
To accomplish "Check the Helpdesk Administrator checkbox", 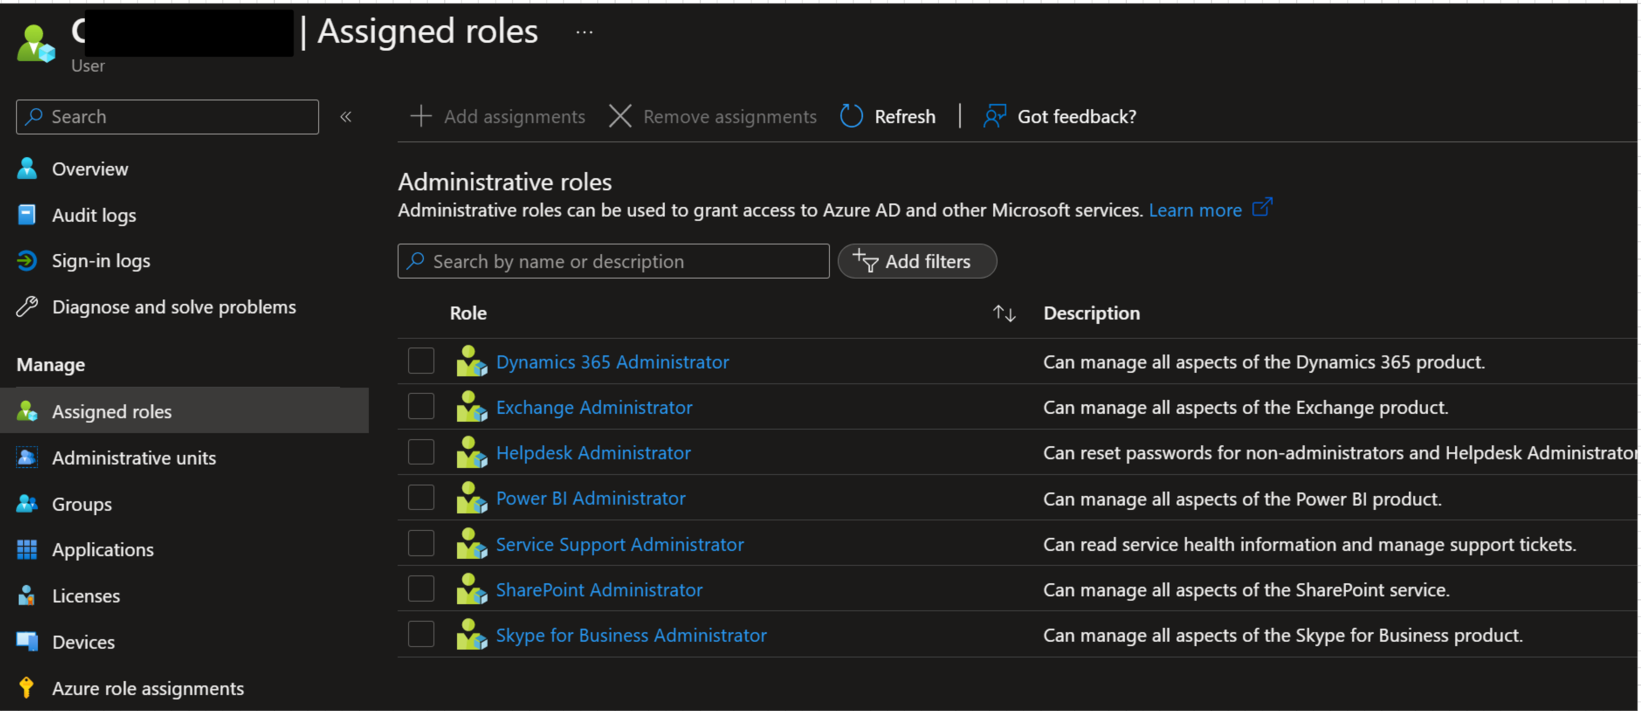I will 421,451.
